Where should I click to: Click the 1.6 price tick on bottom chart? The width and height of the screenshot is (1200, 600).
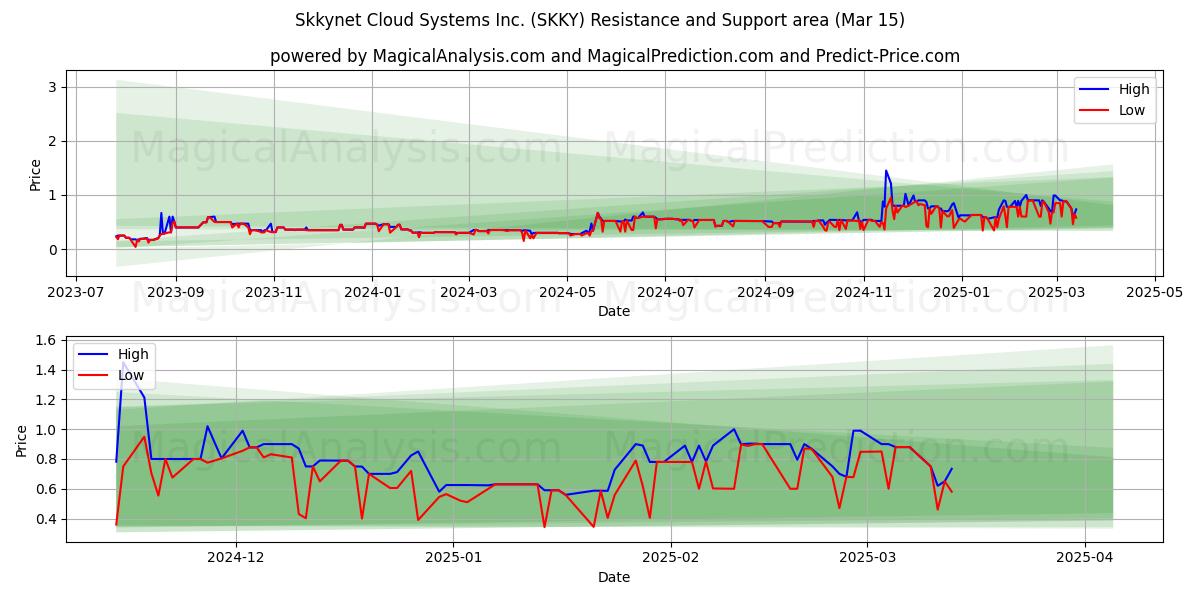coord(47,341)
